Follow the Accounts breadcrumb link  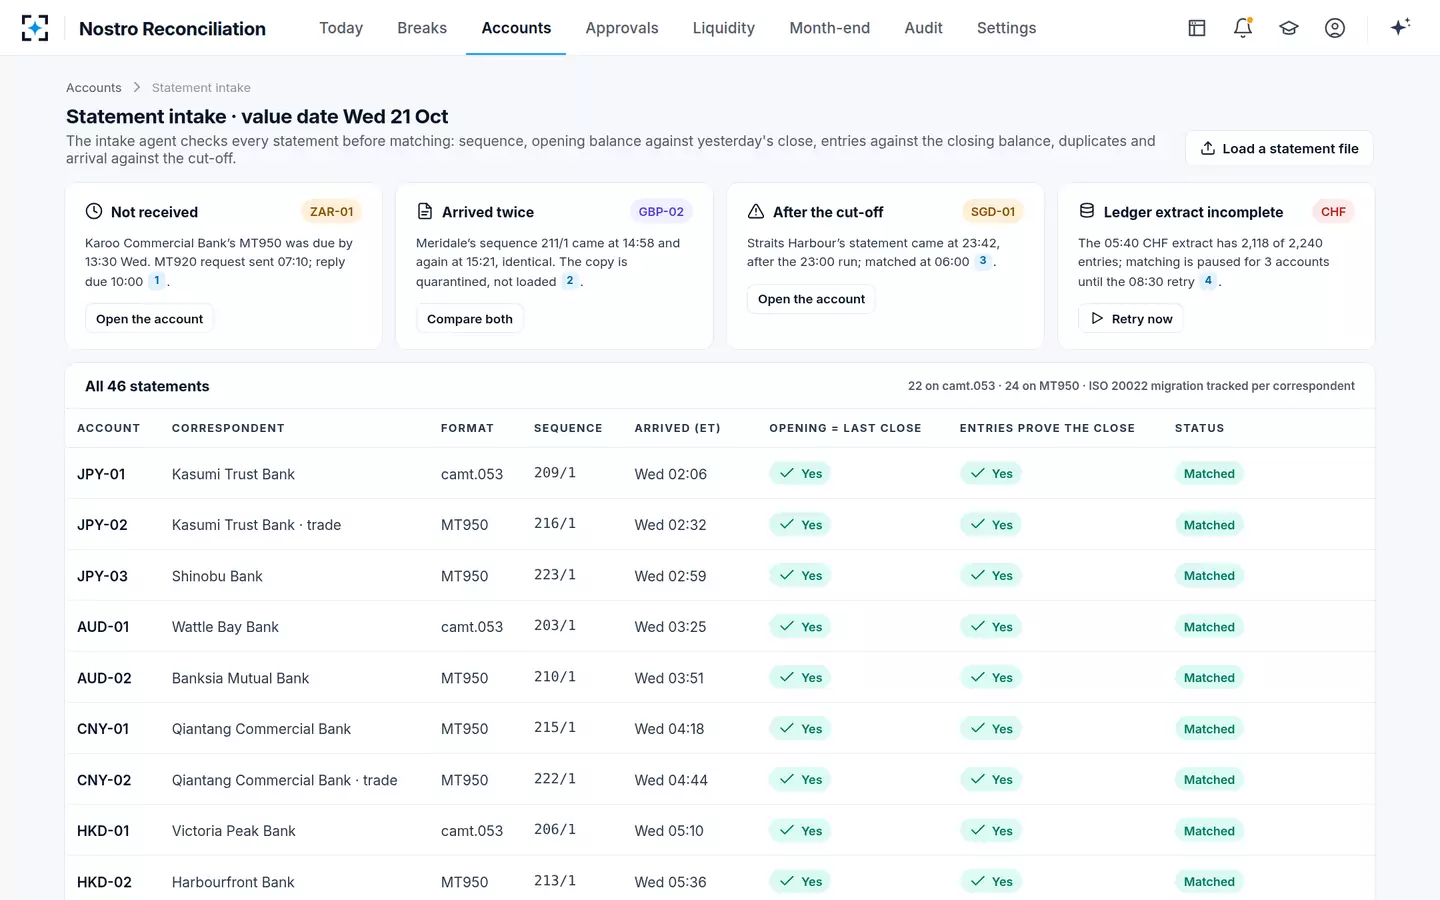94,88
